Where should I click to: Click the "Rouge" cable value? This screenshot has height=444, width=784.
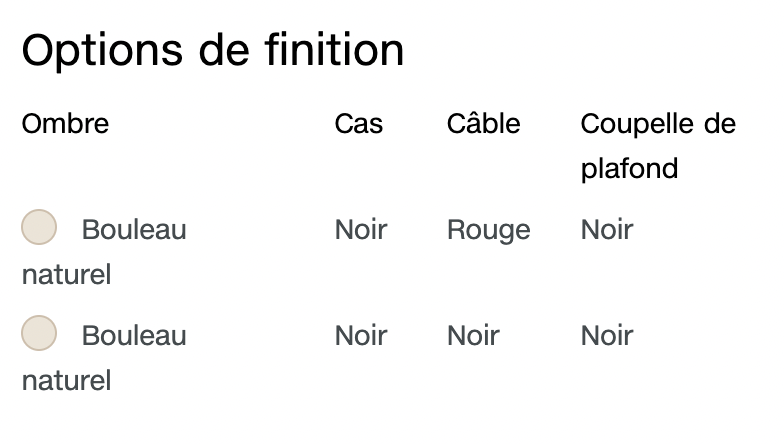[x=488, y=230]
